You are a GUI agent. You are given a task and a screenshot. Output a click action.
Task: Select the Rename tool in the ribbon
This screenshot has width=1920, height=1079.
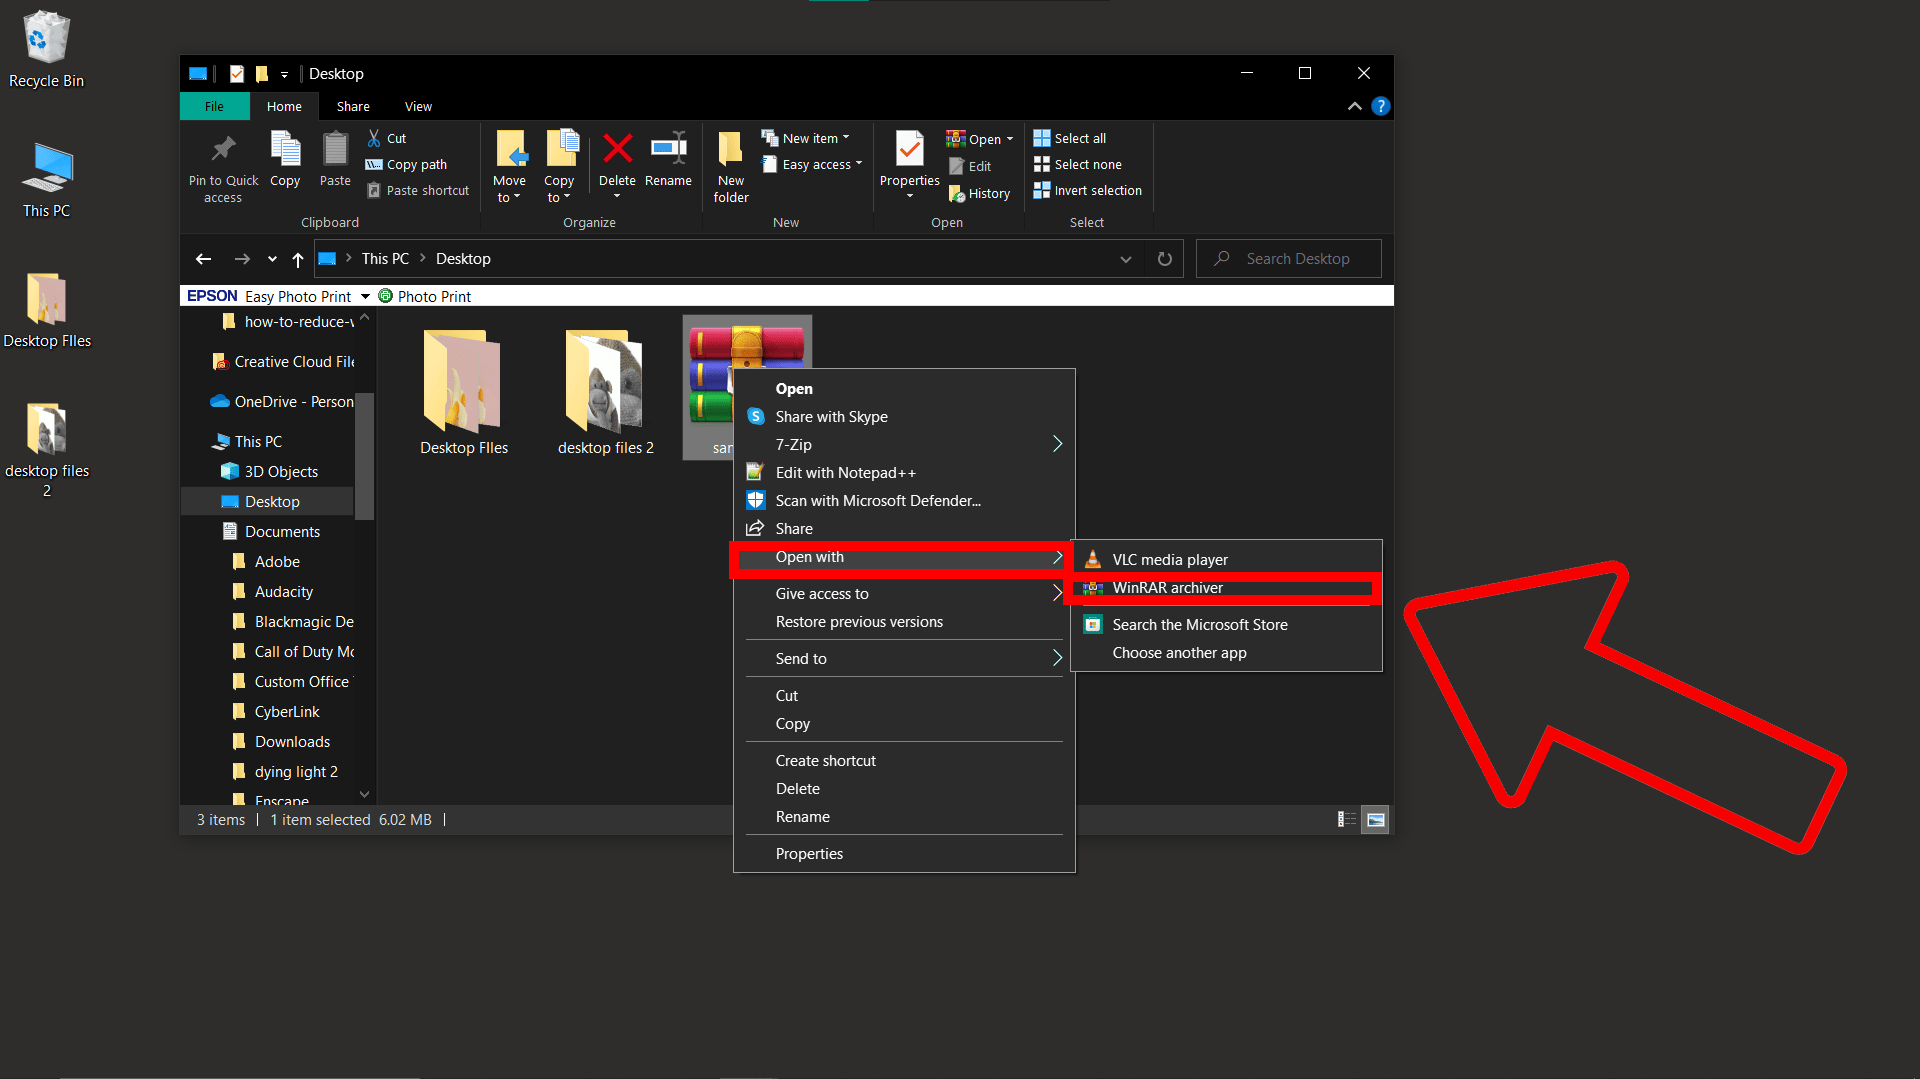point(668,165)
